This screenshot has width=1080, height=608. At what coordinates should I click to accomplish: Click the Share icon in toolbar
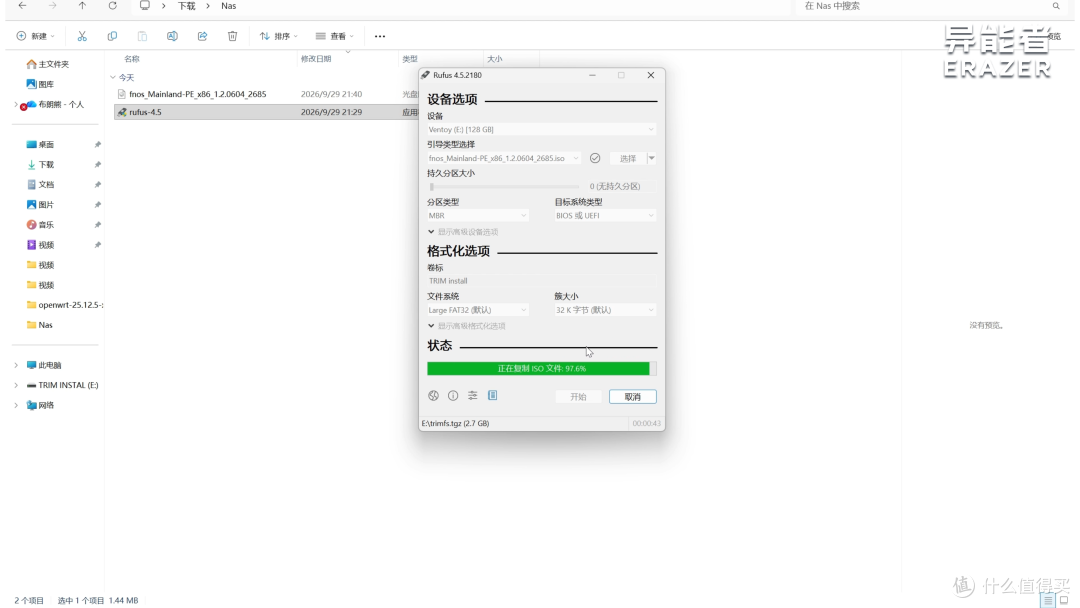(202, 36)
